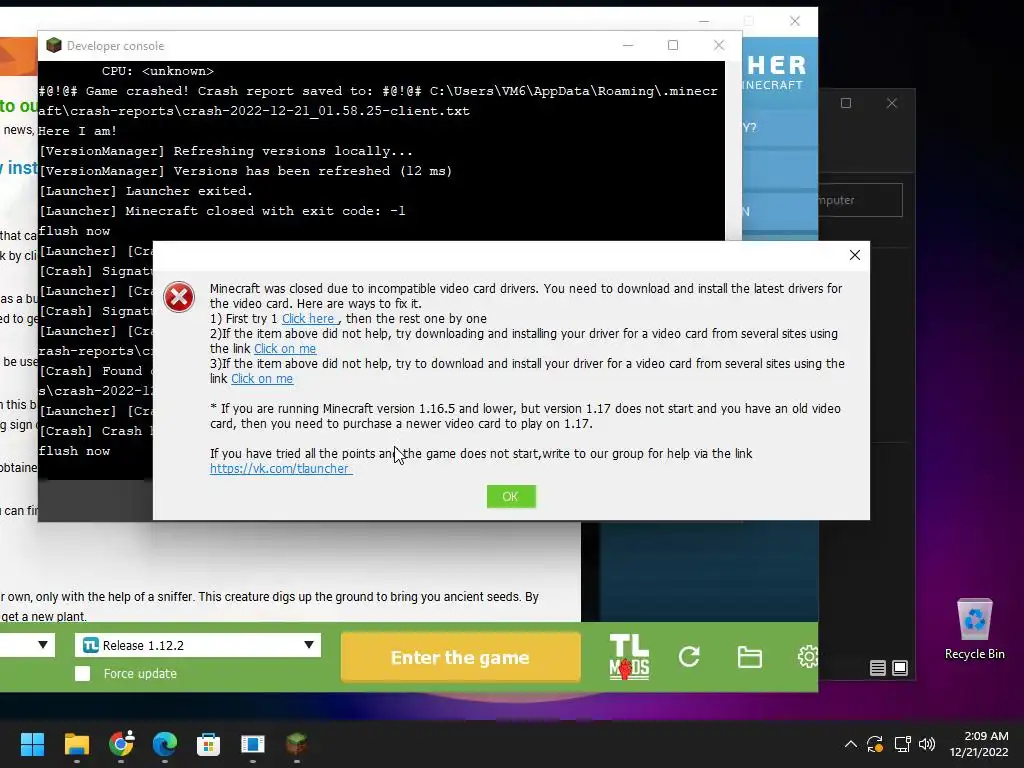1024x768 pixels.
Task: Open the TL Mods icon
Action: pyautogui.click(x=629, y=657)
